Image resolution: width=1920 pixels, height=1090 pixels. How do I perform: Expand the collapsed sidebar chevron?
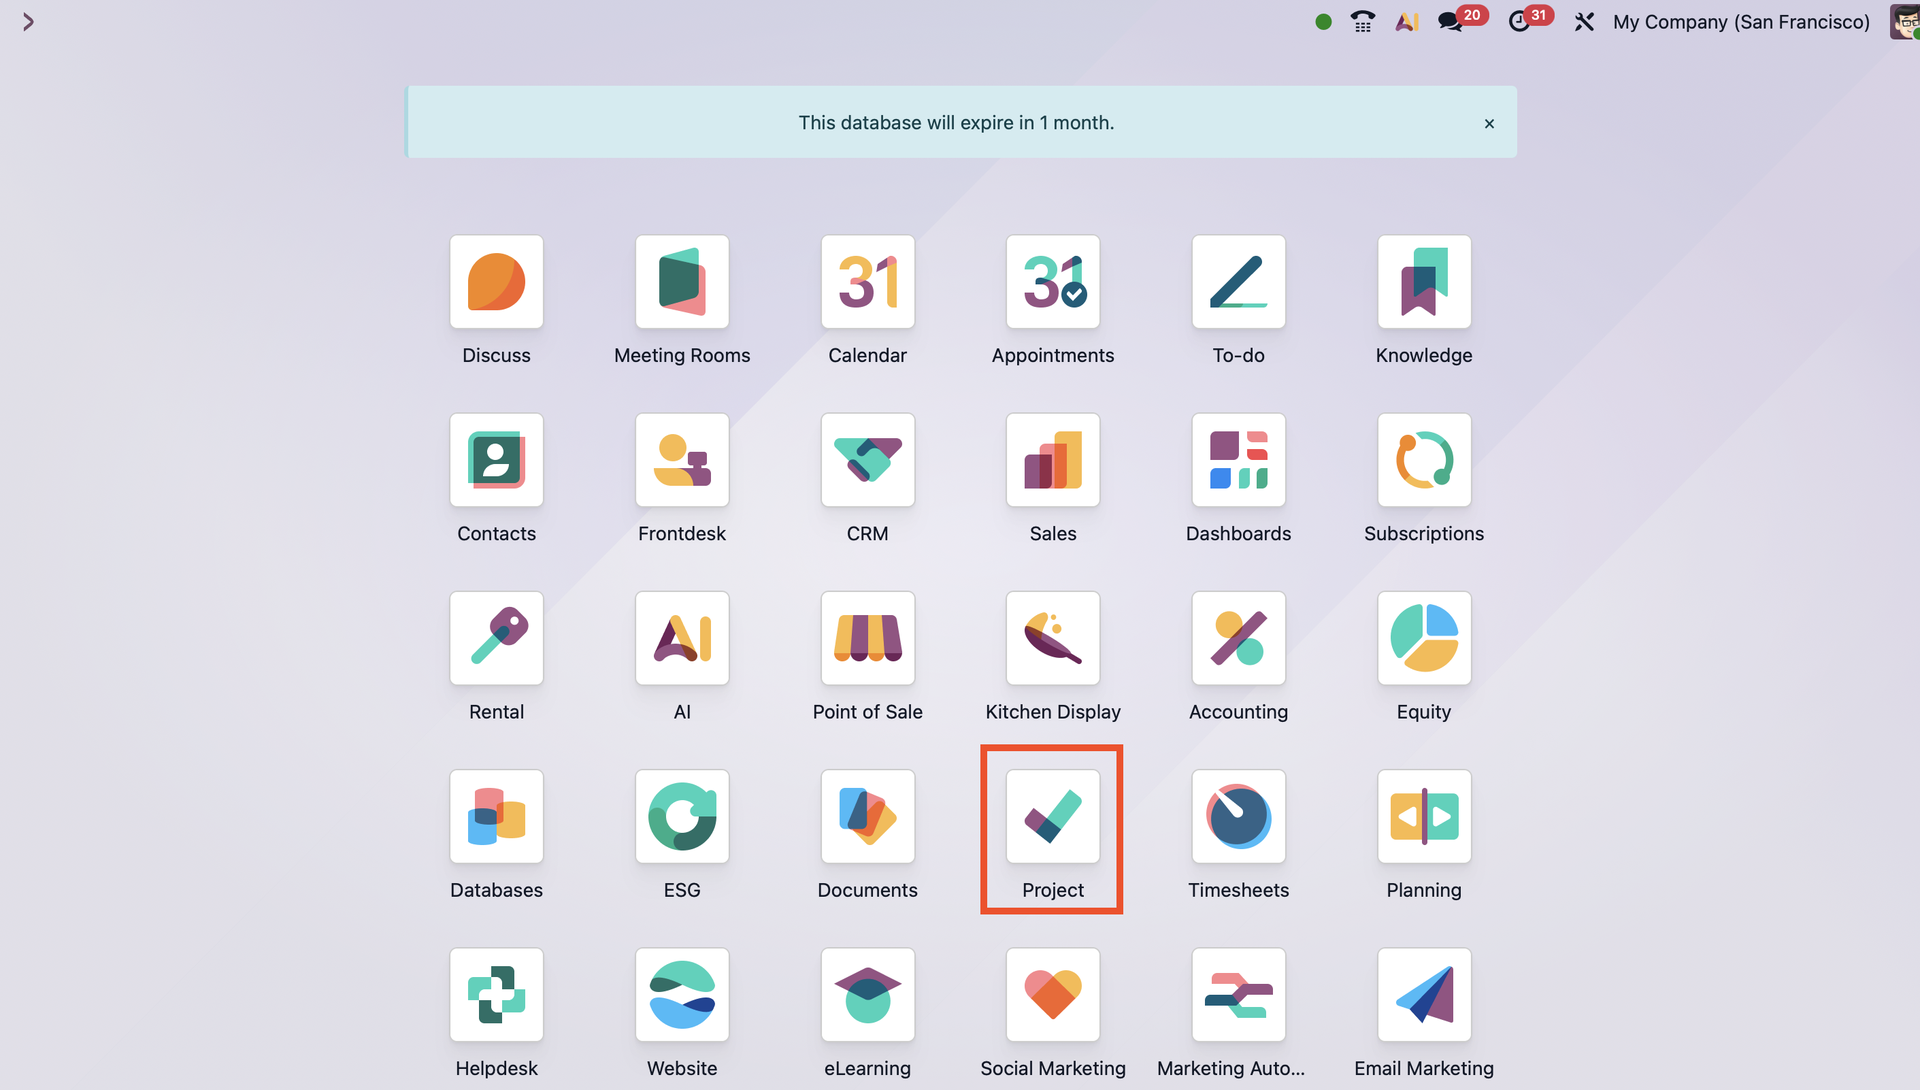pos(28,22)
